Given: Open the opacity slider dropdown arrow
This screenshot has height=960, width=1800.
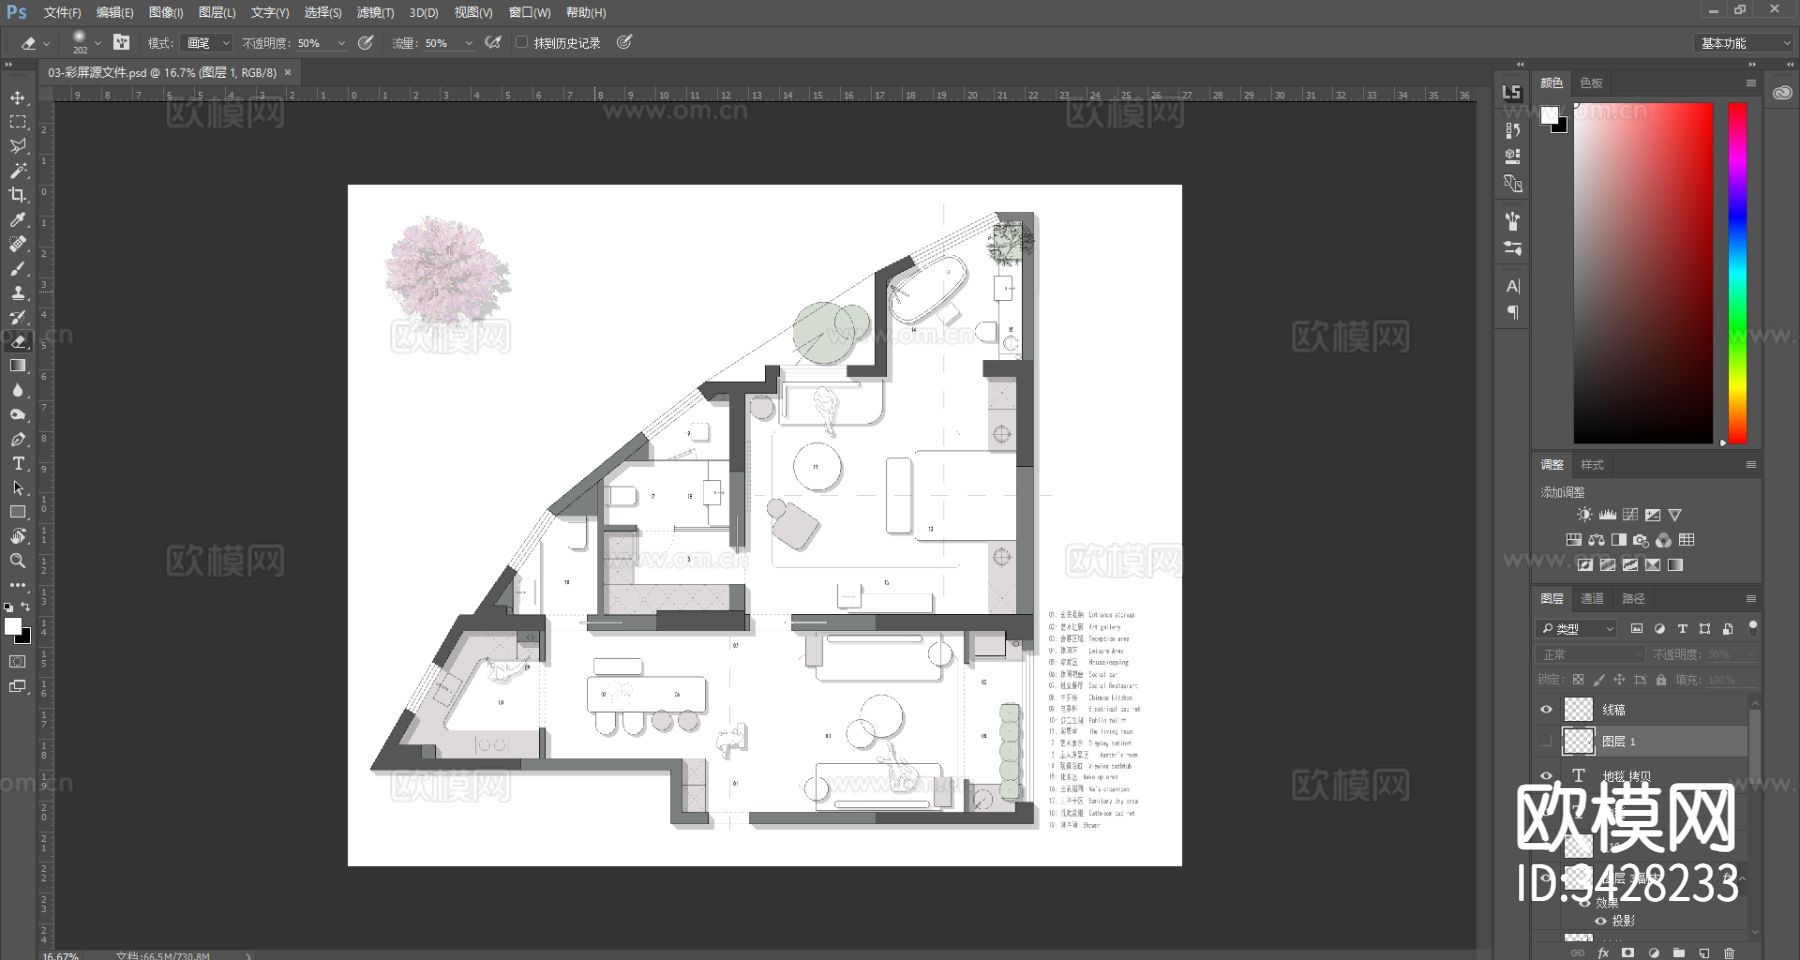Looking at the screenshot, I should tap(341, 44).
